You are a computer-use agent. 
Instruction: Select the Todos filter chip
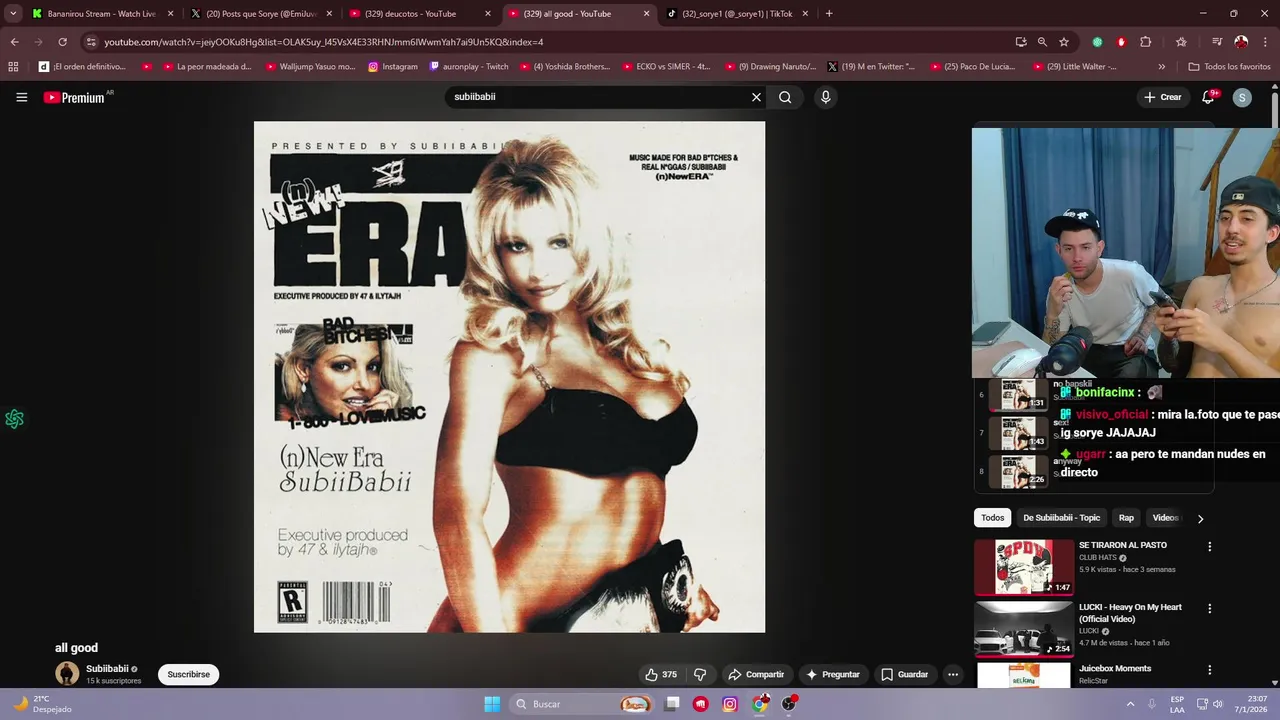(x=993, y=518)
